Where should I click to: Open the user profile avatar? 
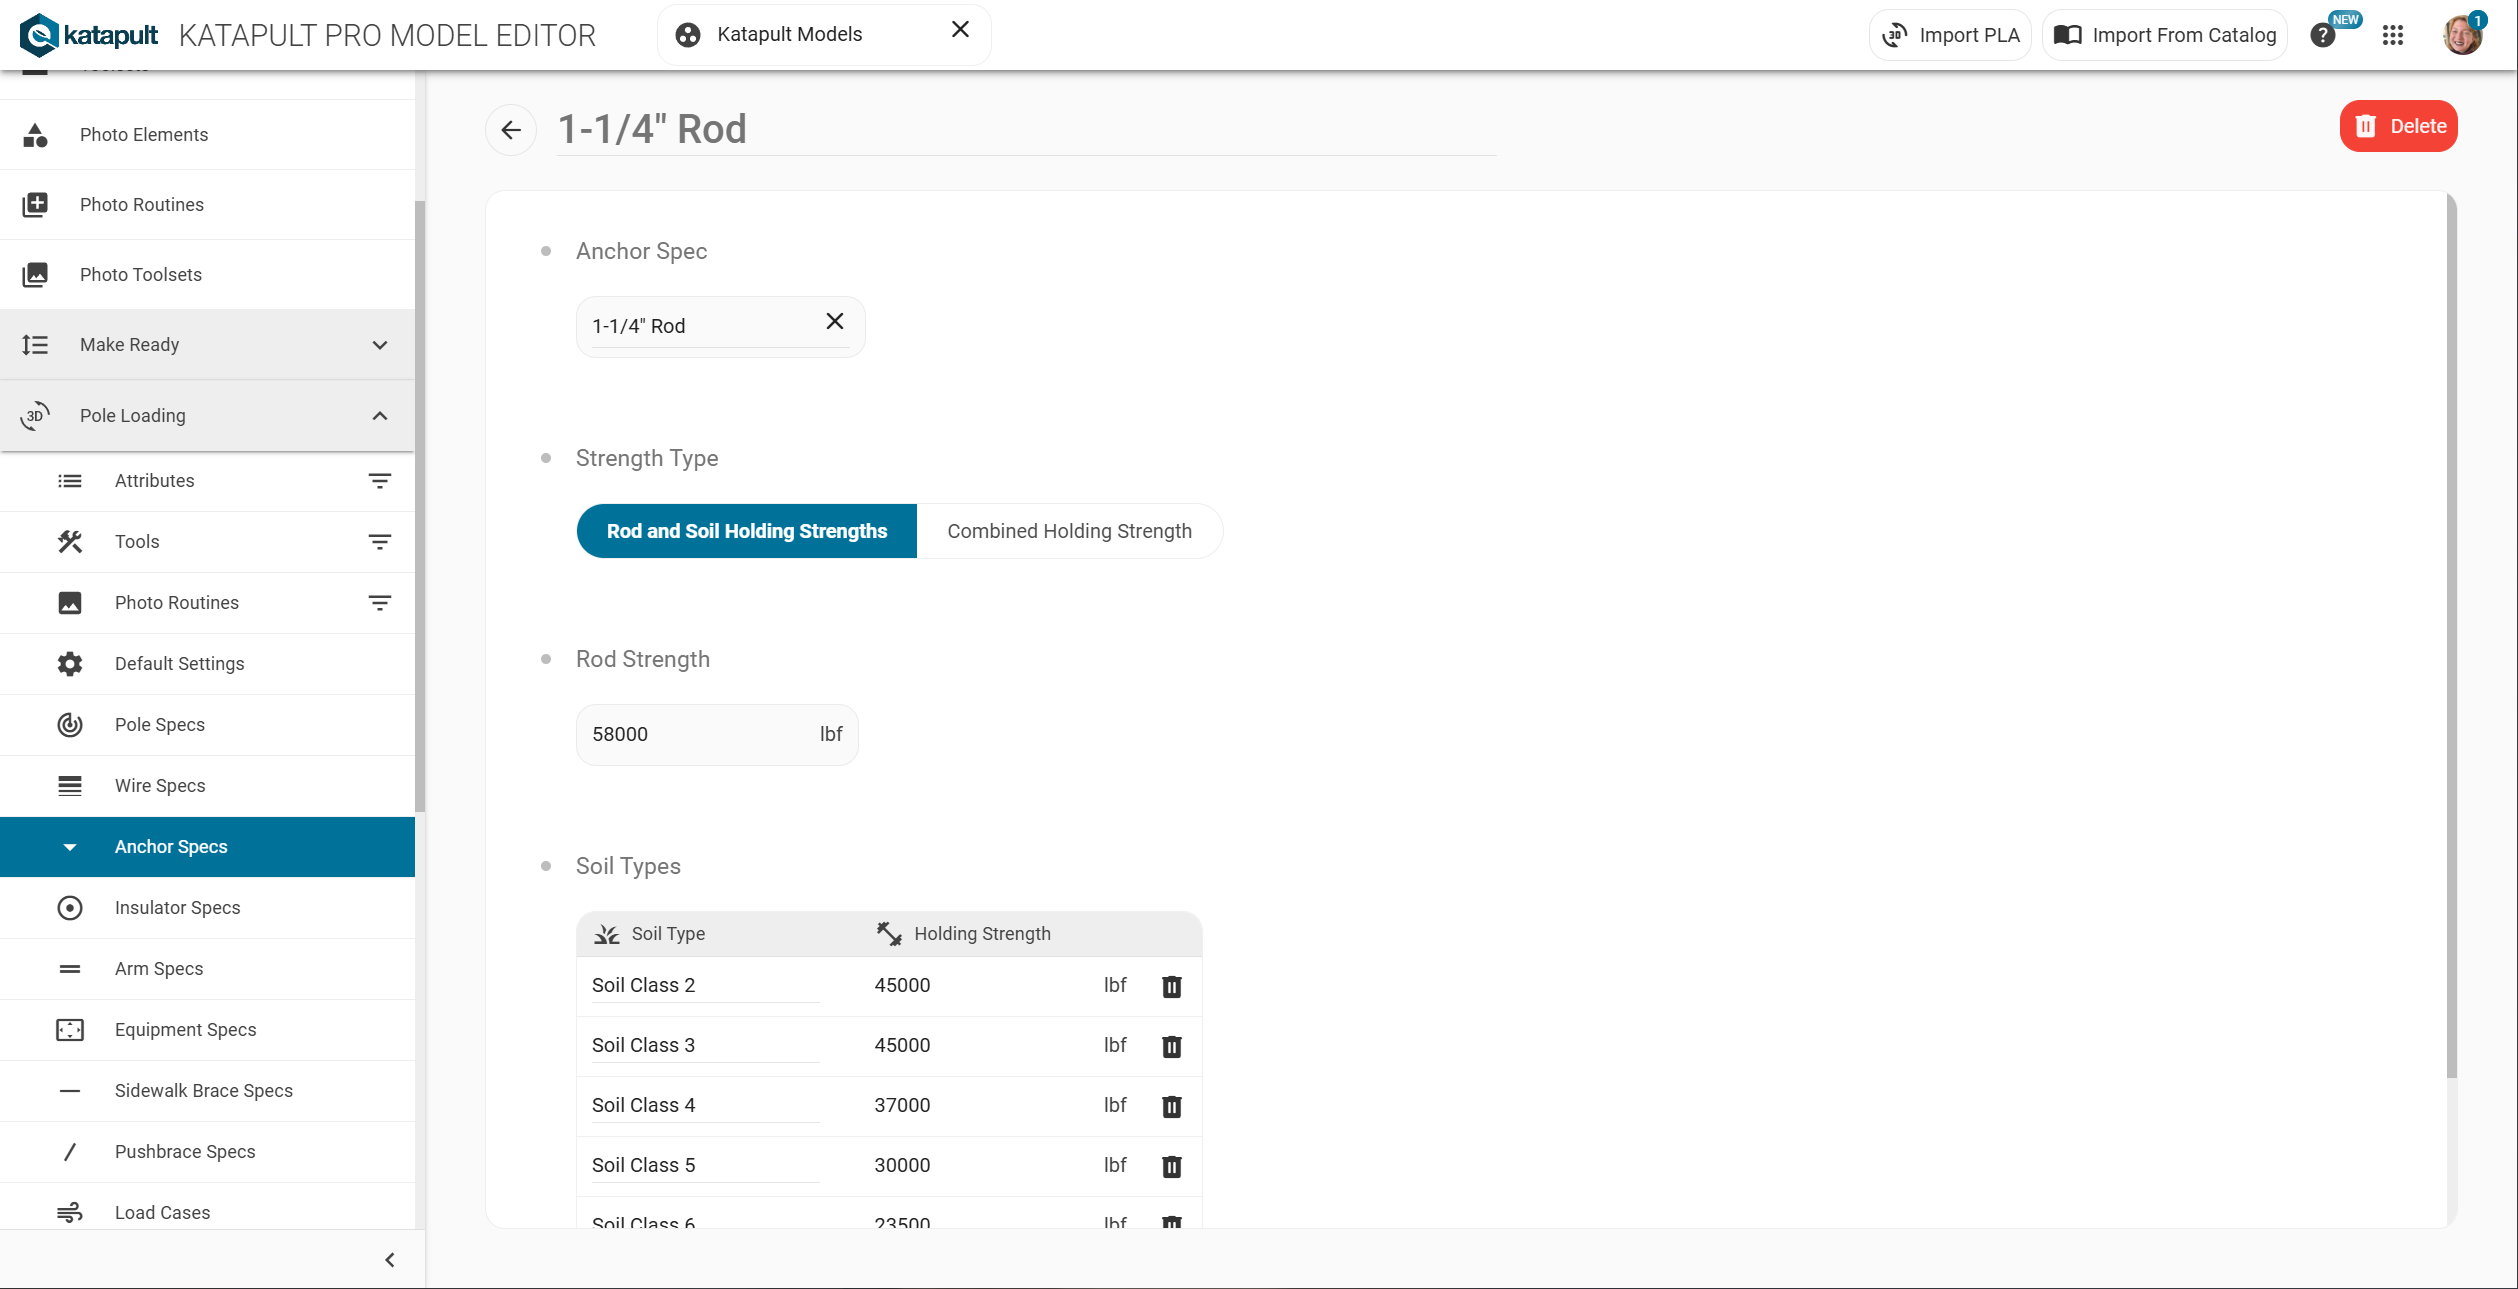pos(2462,36)
